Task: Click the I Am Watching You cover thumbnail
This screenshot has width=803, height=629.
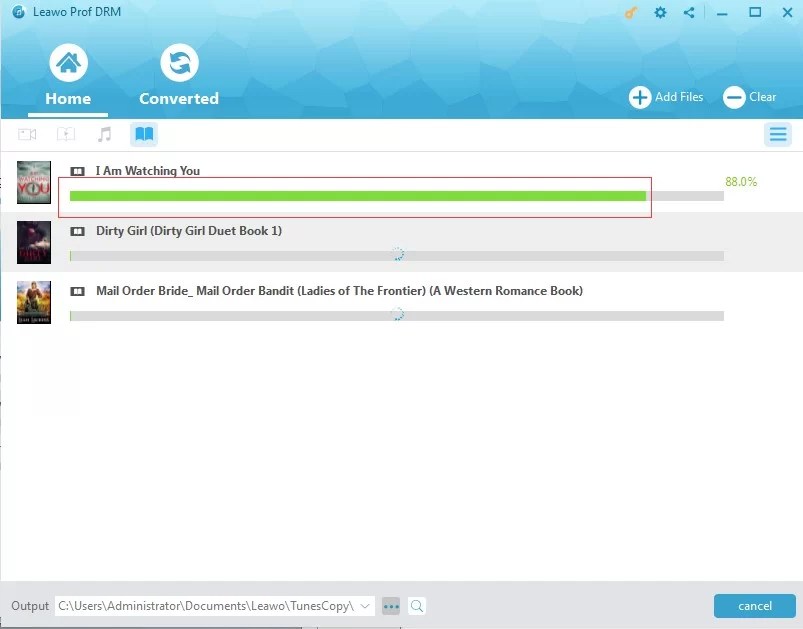Action: (x=33, y=183)
